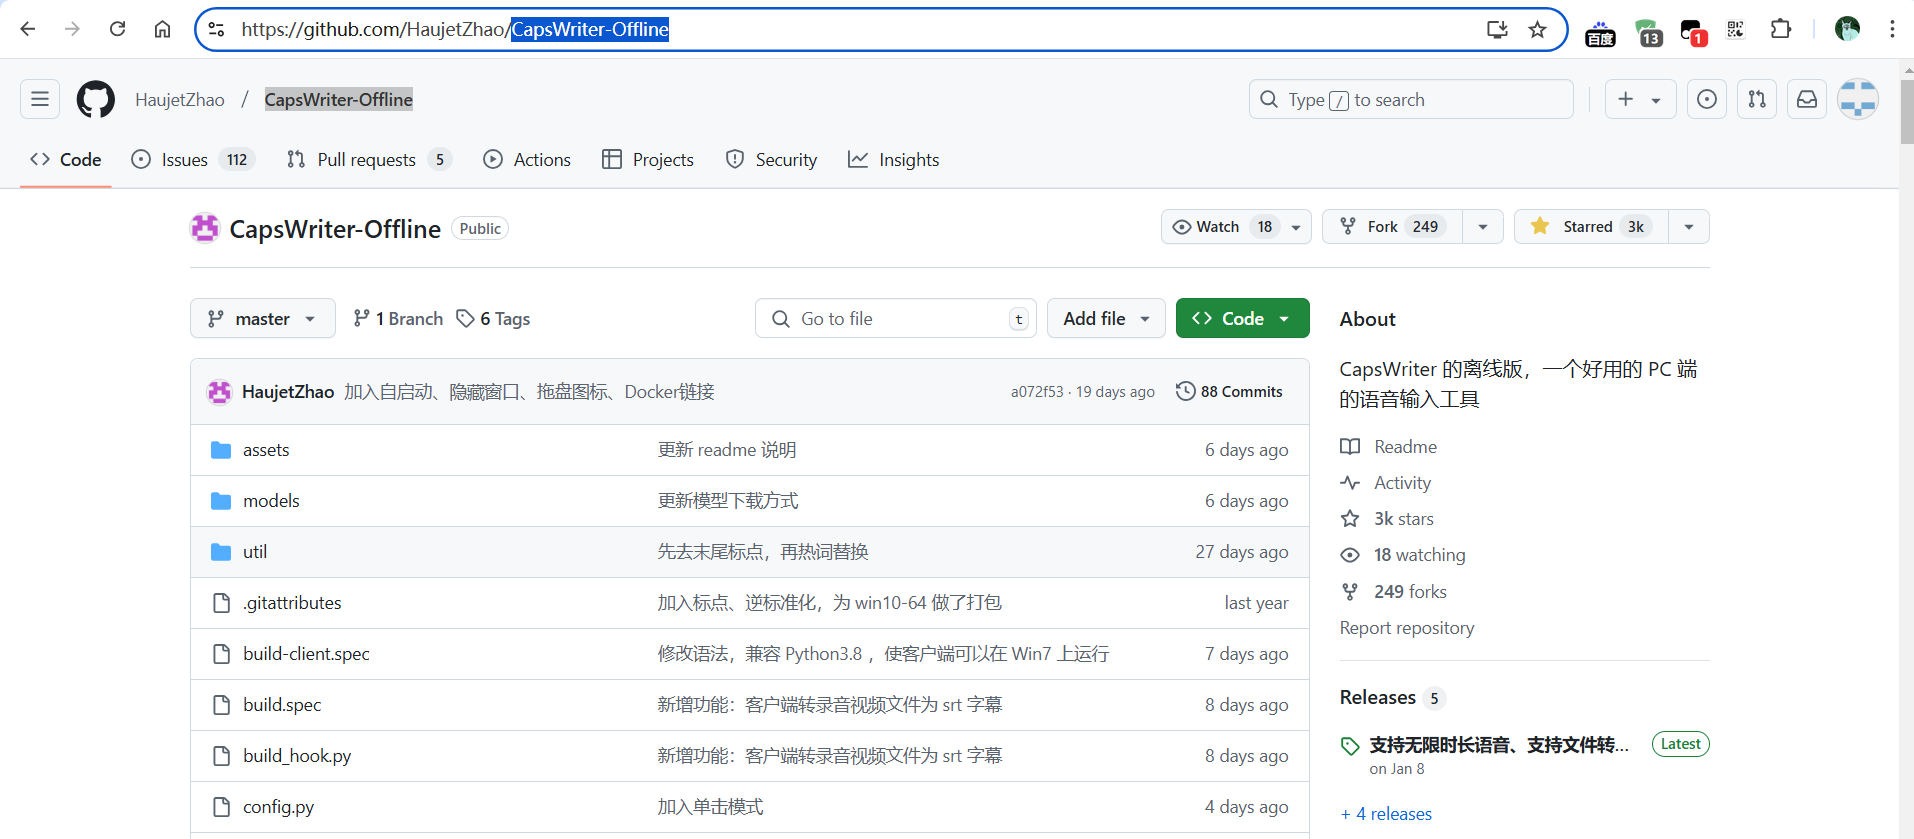Click the latest release tag icon
This screenshot has height=839, width=1914.
click(1350, 746)
